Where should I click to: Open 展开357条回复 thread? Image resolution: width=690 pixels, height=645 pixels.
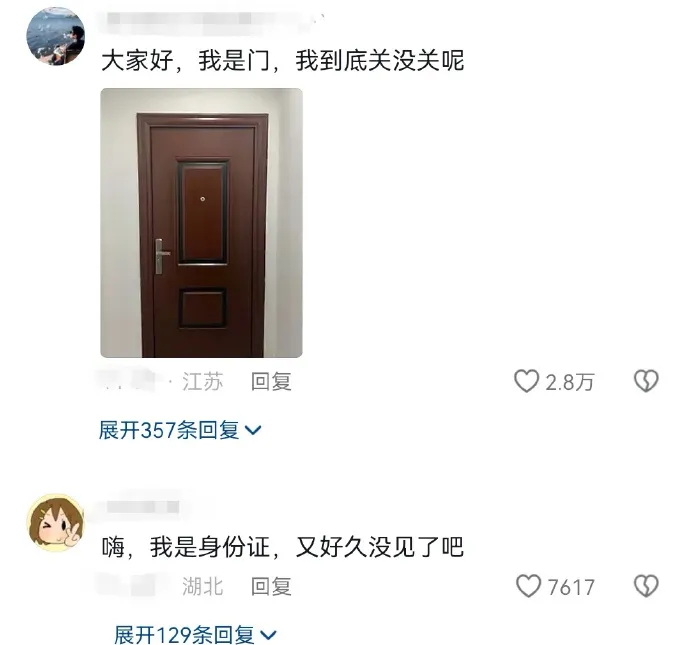[180, 430]
